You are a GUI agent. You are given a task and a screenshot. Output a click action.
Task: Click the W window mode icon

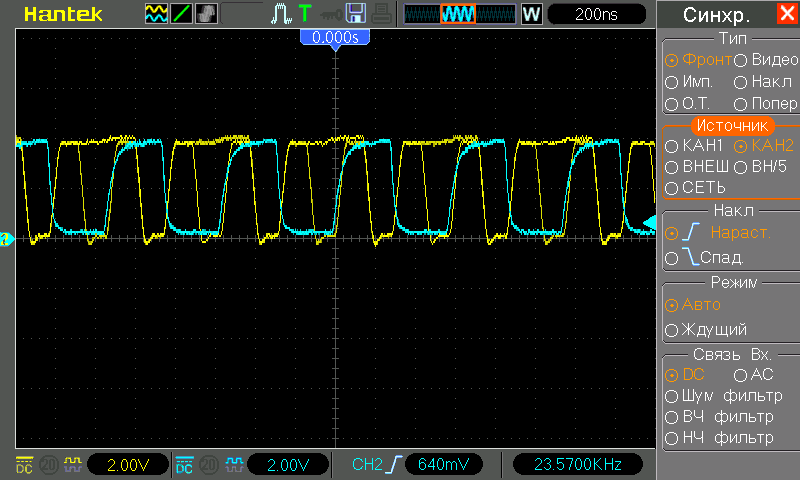(x=531, y=14)
